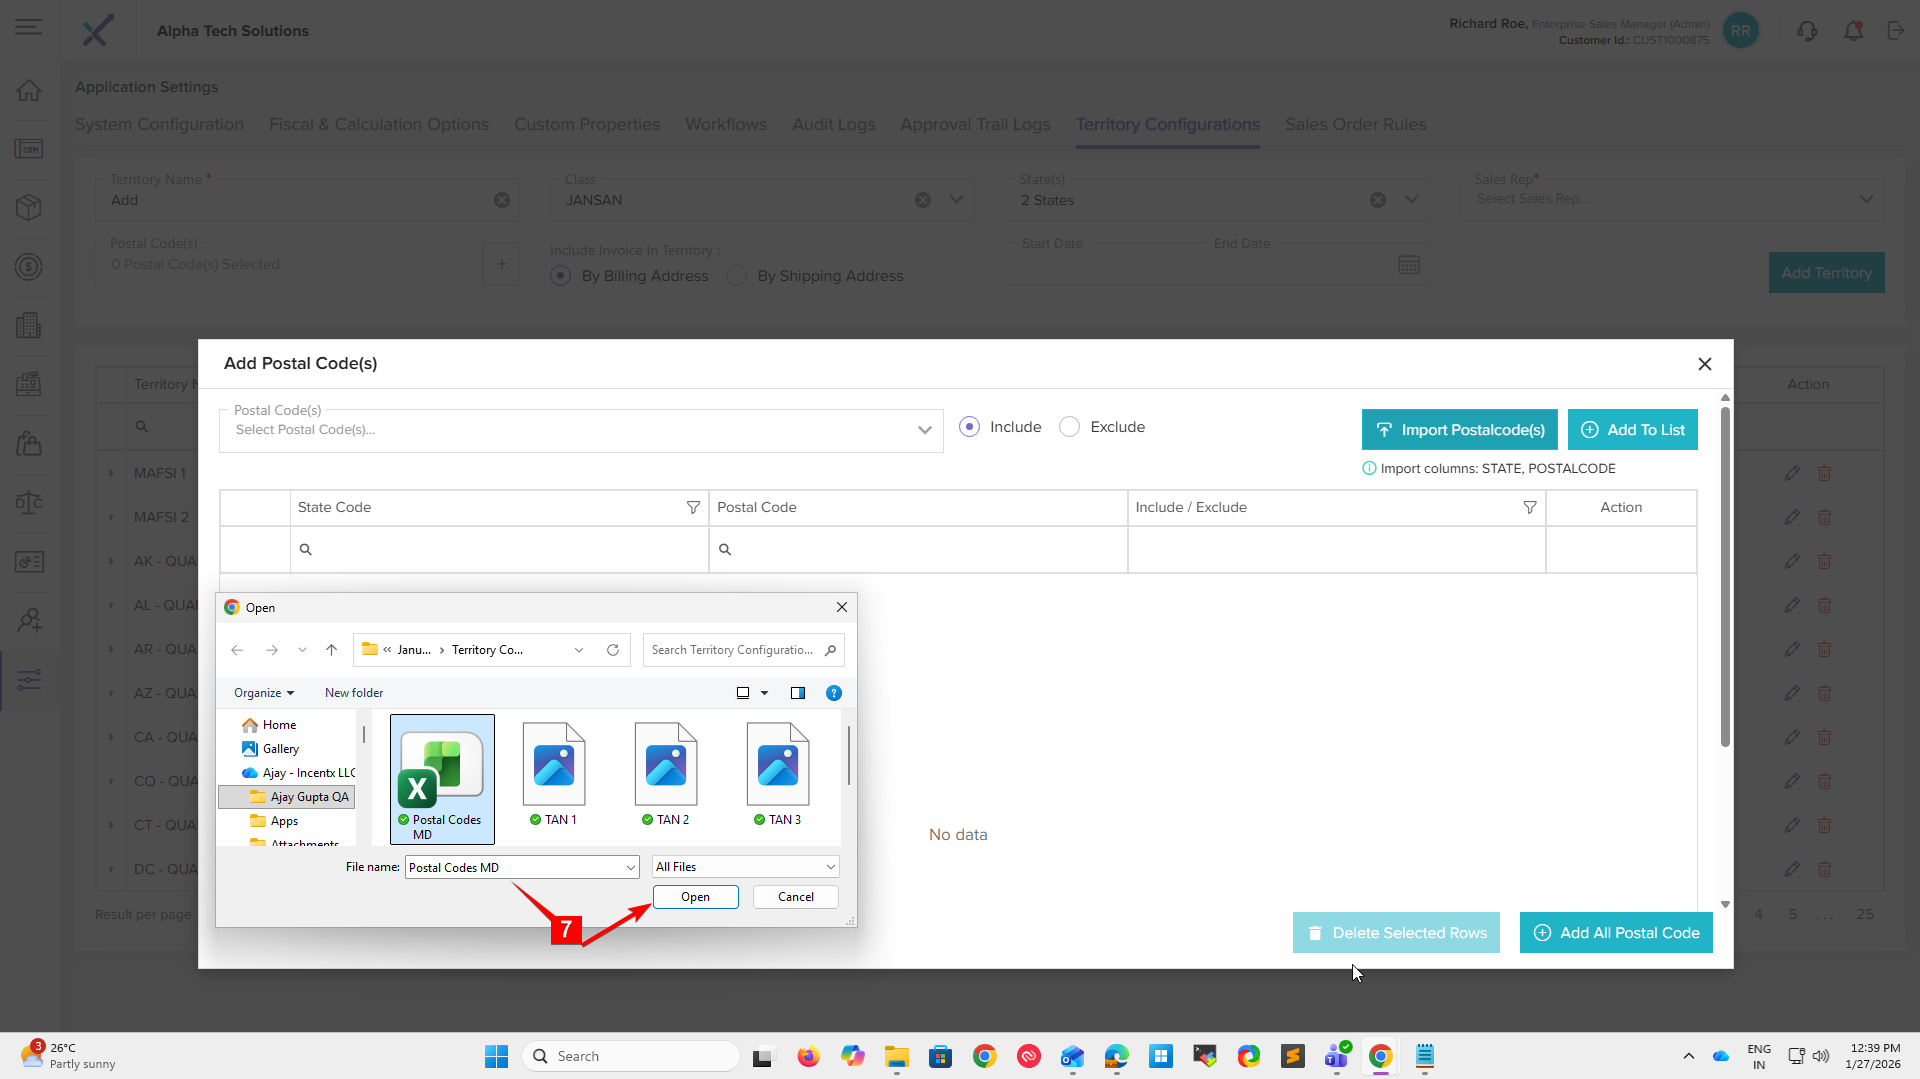Click the help icon in Open dialog

click(833, 693)
